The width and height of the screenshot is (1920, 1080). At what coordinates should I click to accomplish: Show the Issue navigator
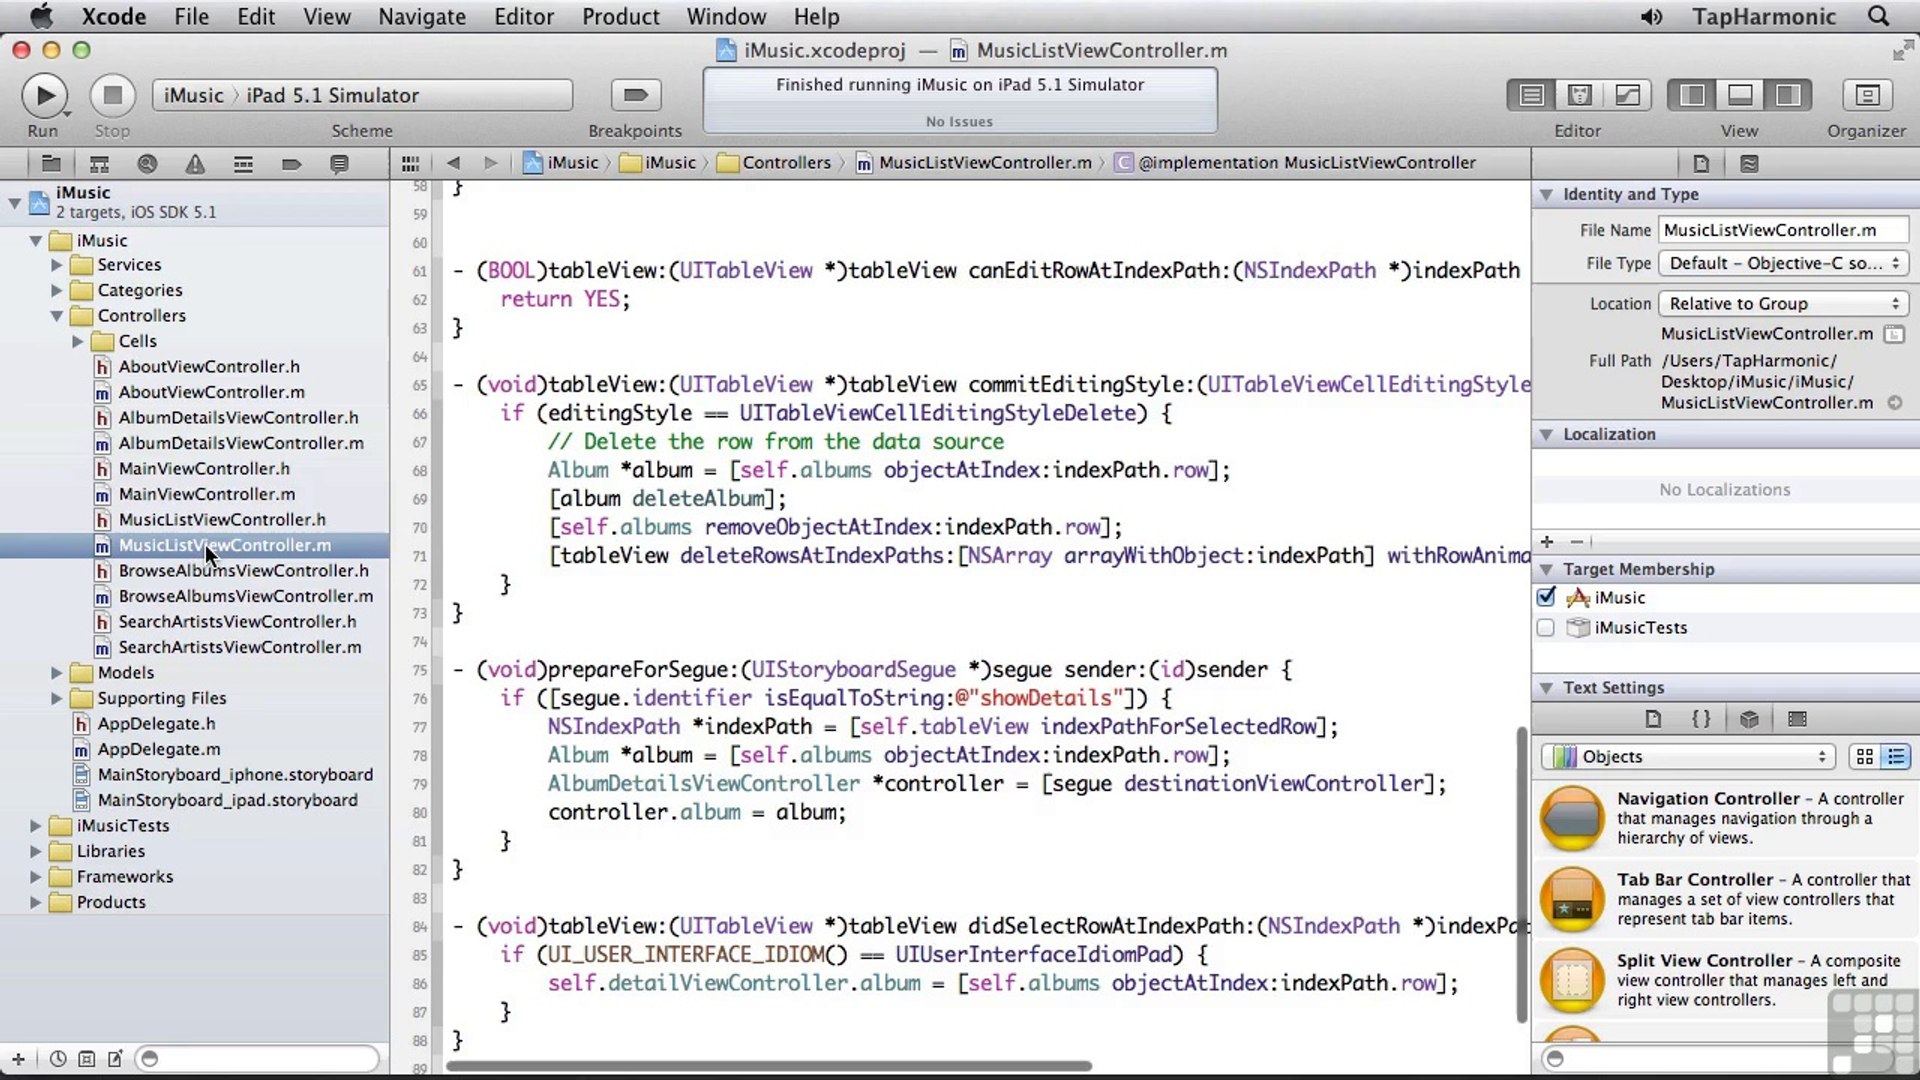(x=195, y=164)
